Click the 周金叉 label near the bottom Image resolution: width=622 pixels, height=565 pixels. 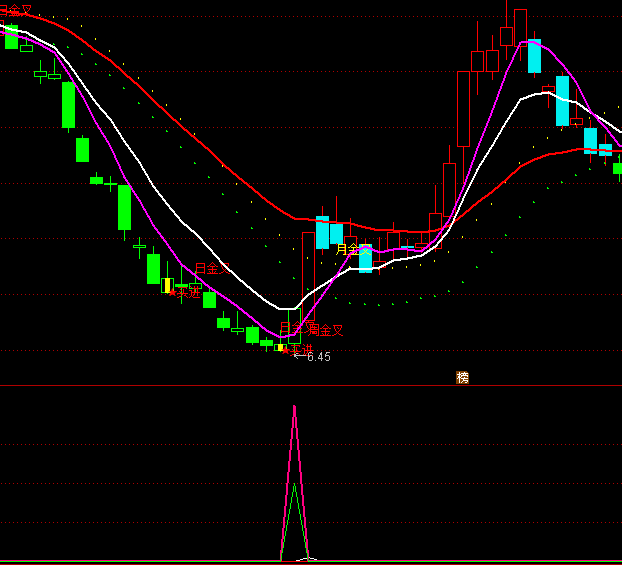pyautogui.click(x=327, y=330)
